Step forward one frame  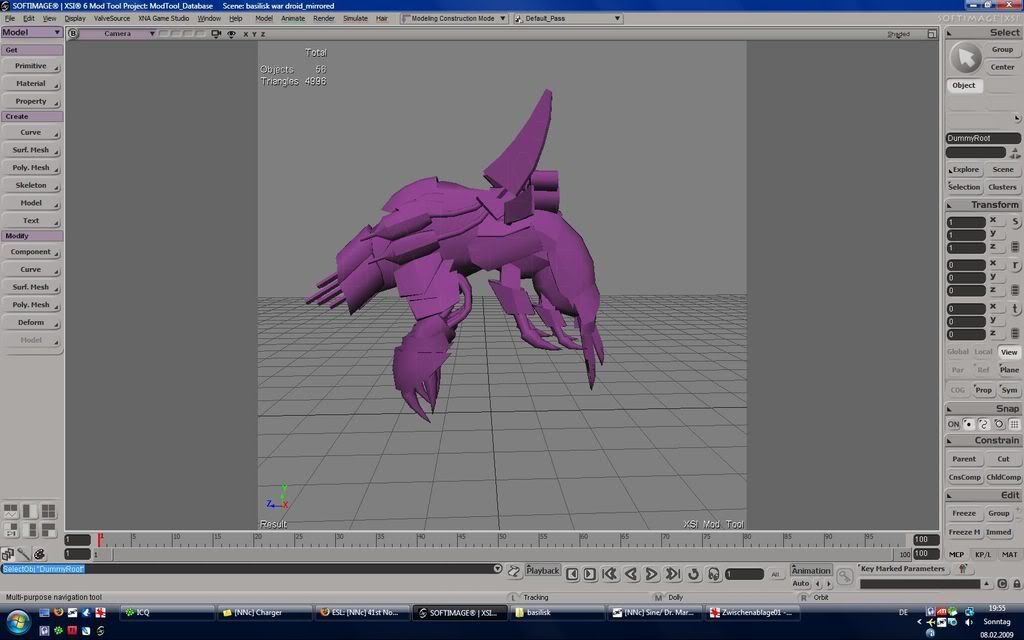pyautogui.click(x=590, y=574)
